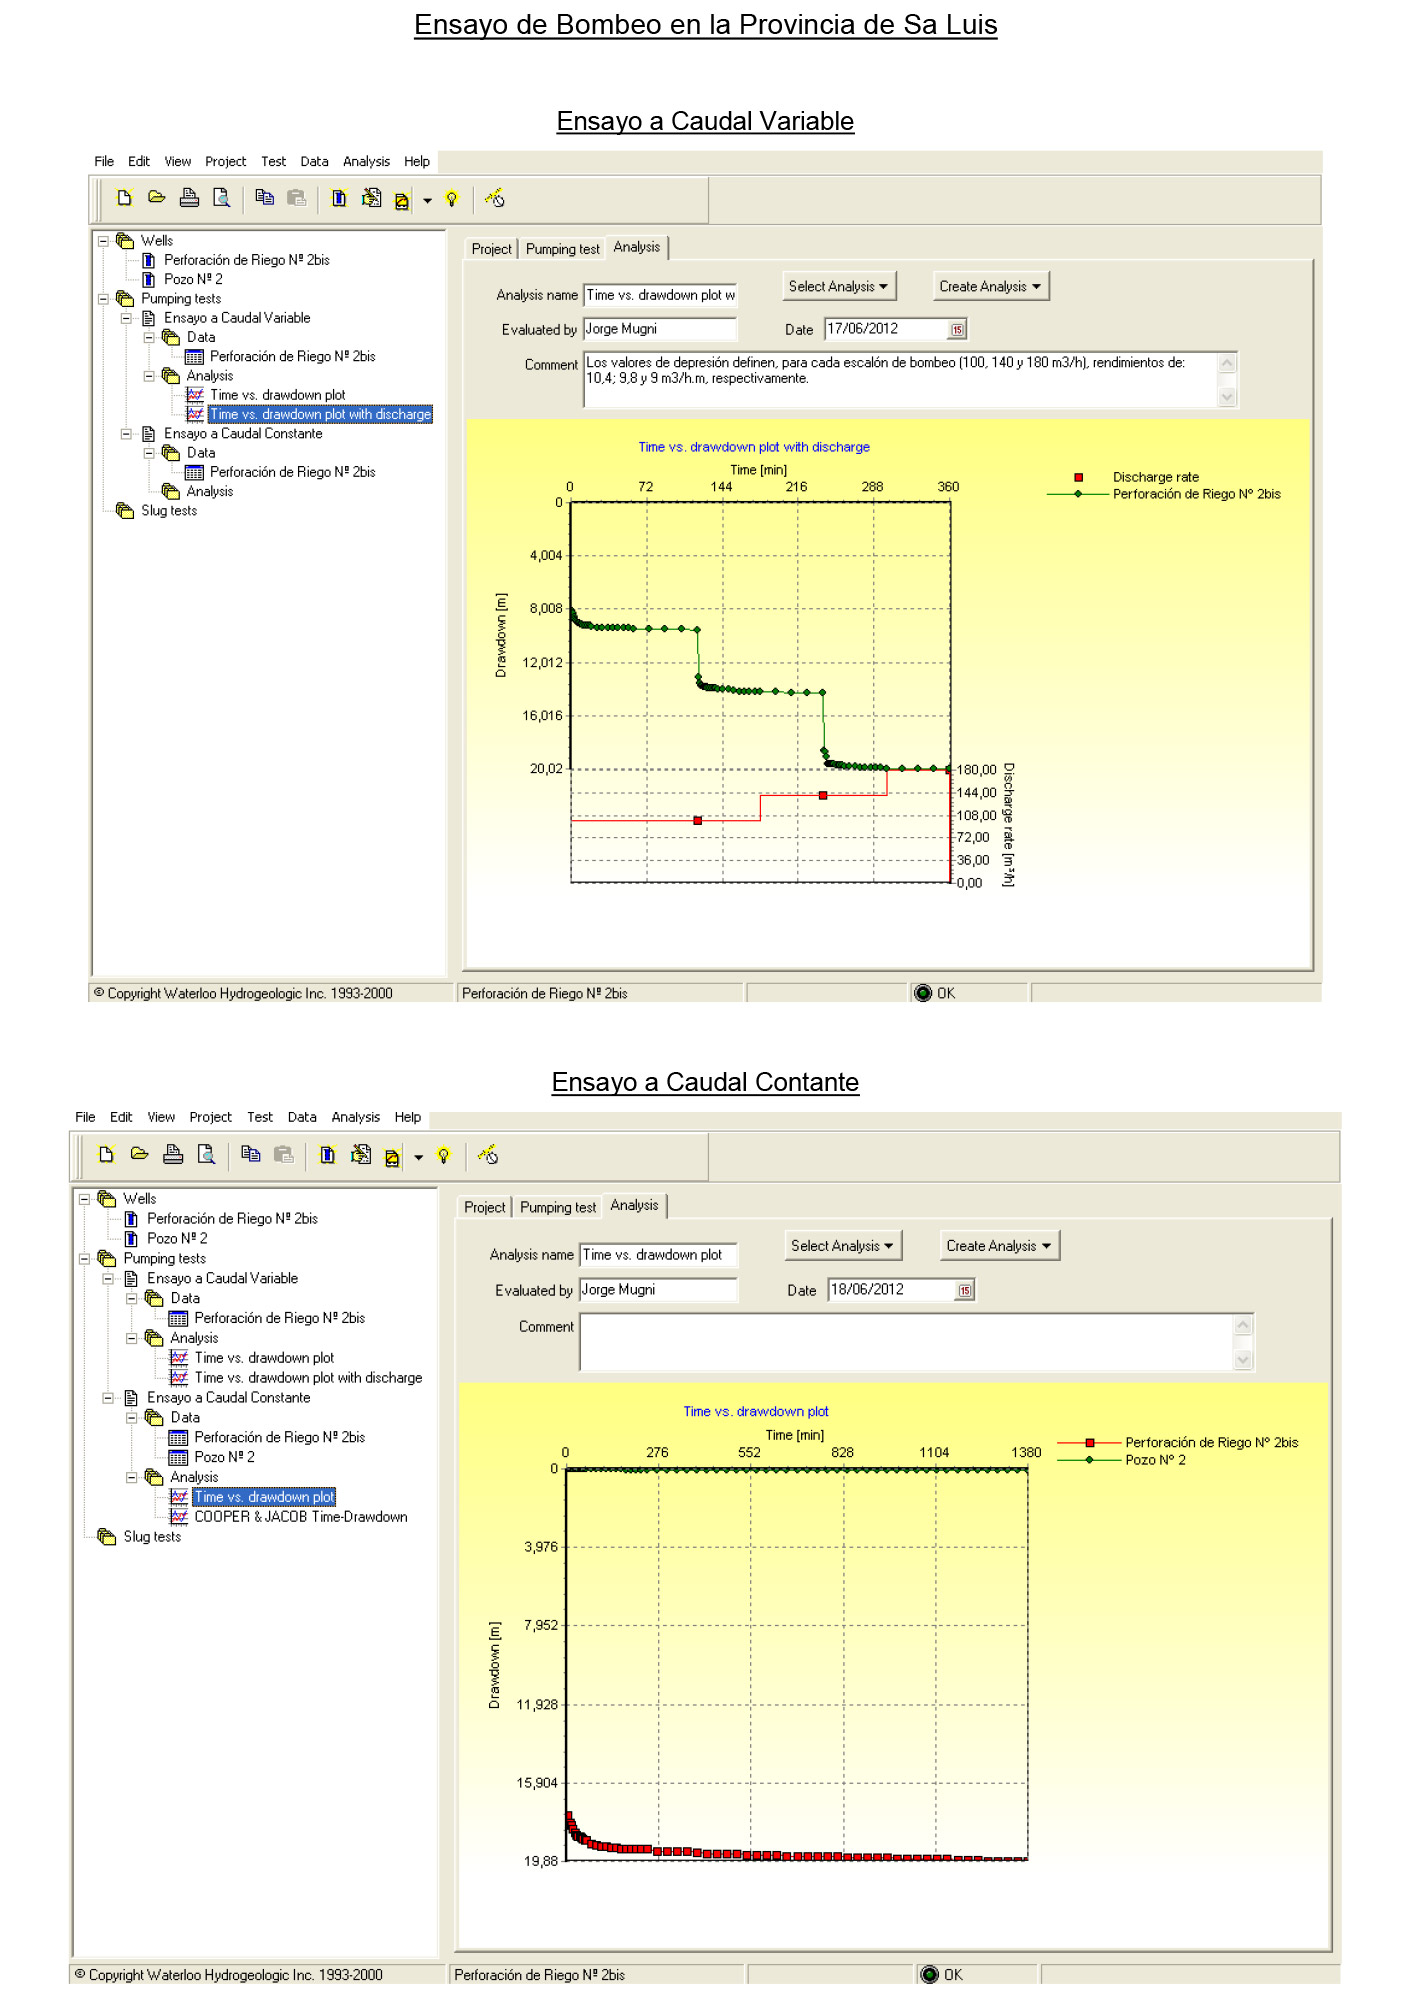Click Open folder icon in Caudal Contante window
This screenshot has width=1411, height=1999.
(x=139, y=1155)
